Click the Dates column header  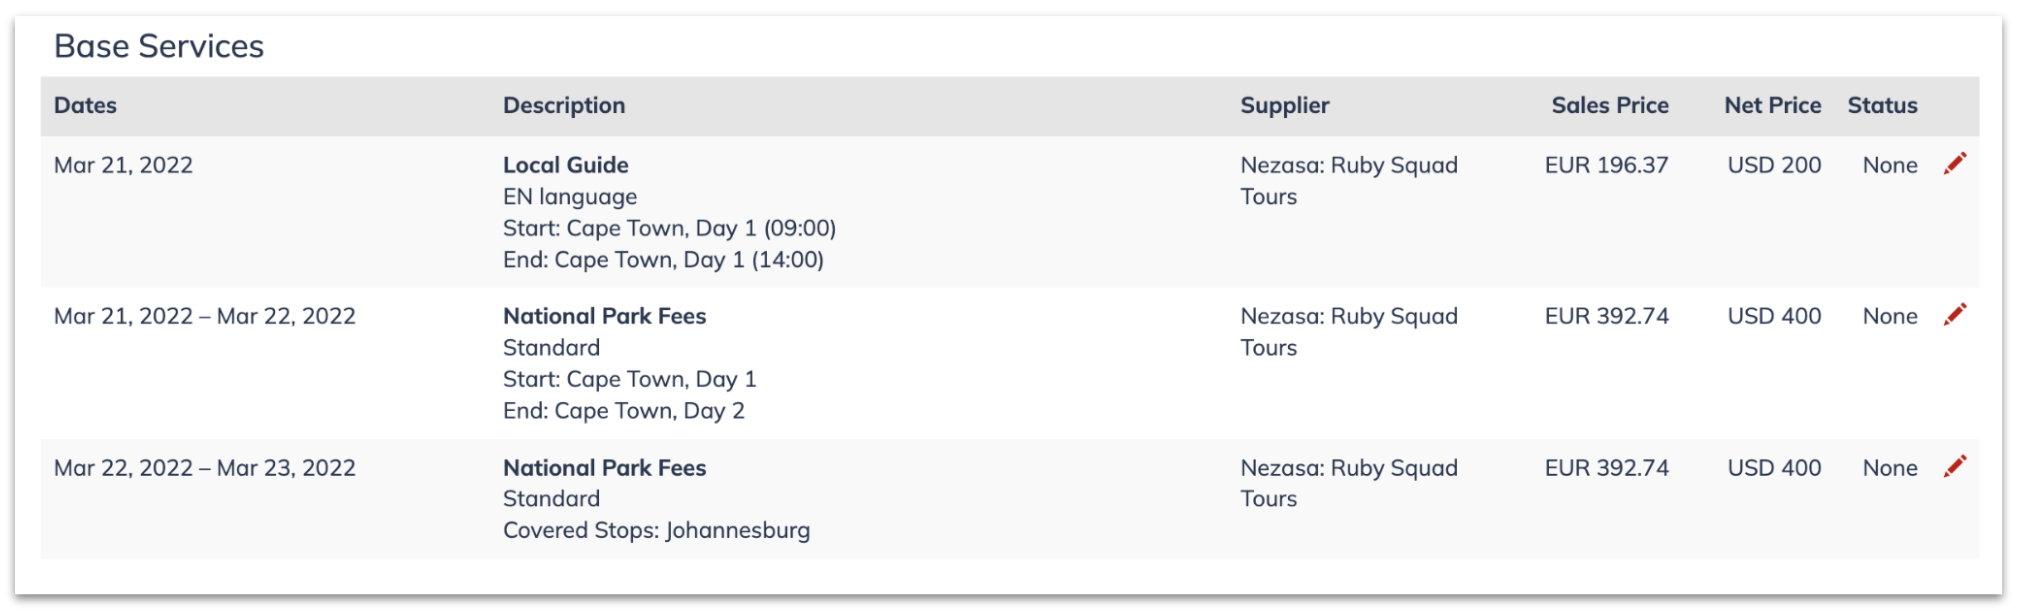pyautogui.click(x=85, y=106)
